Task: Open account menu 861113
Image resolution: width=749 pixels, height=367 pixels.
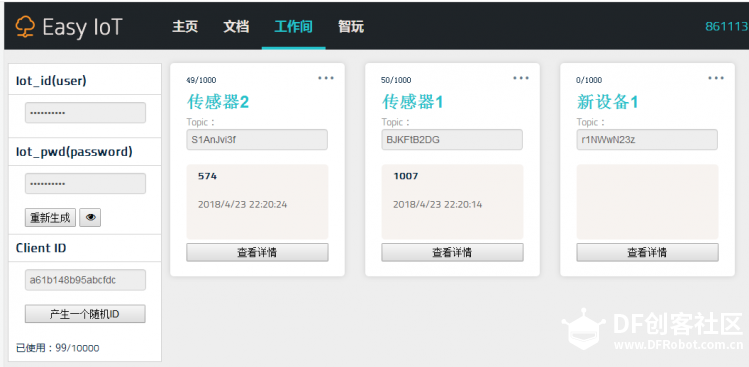Action: [x=727, y=27]
